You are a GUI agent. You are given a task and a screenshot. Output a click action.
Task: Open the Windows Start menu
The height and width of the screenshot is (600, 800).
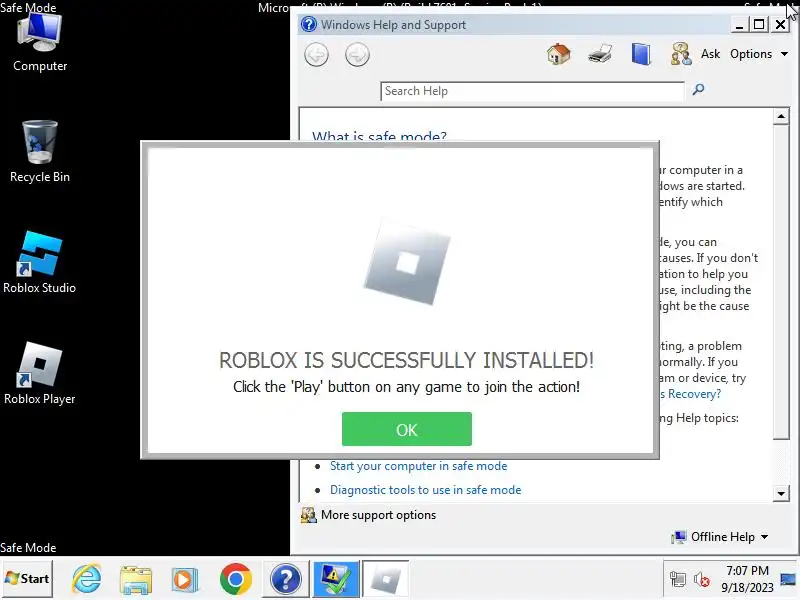pos(27,579)
